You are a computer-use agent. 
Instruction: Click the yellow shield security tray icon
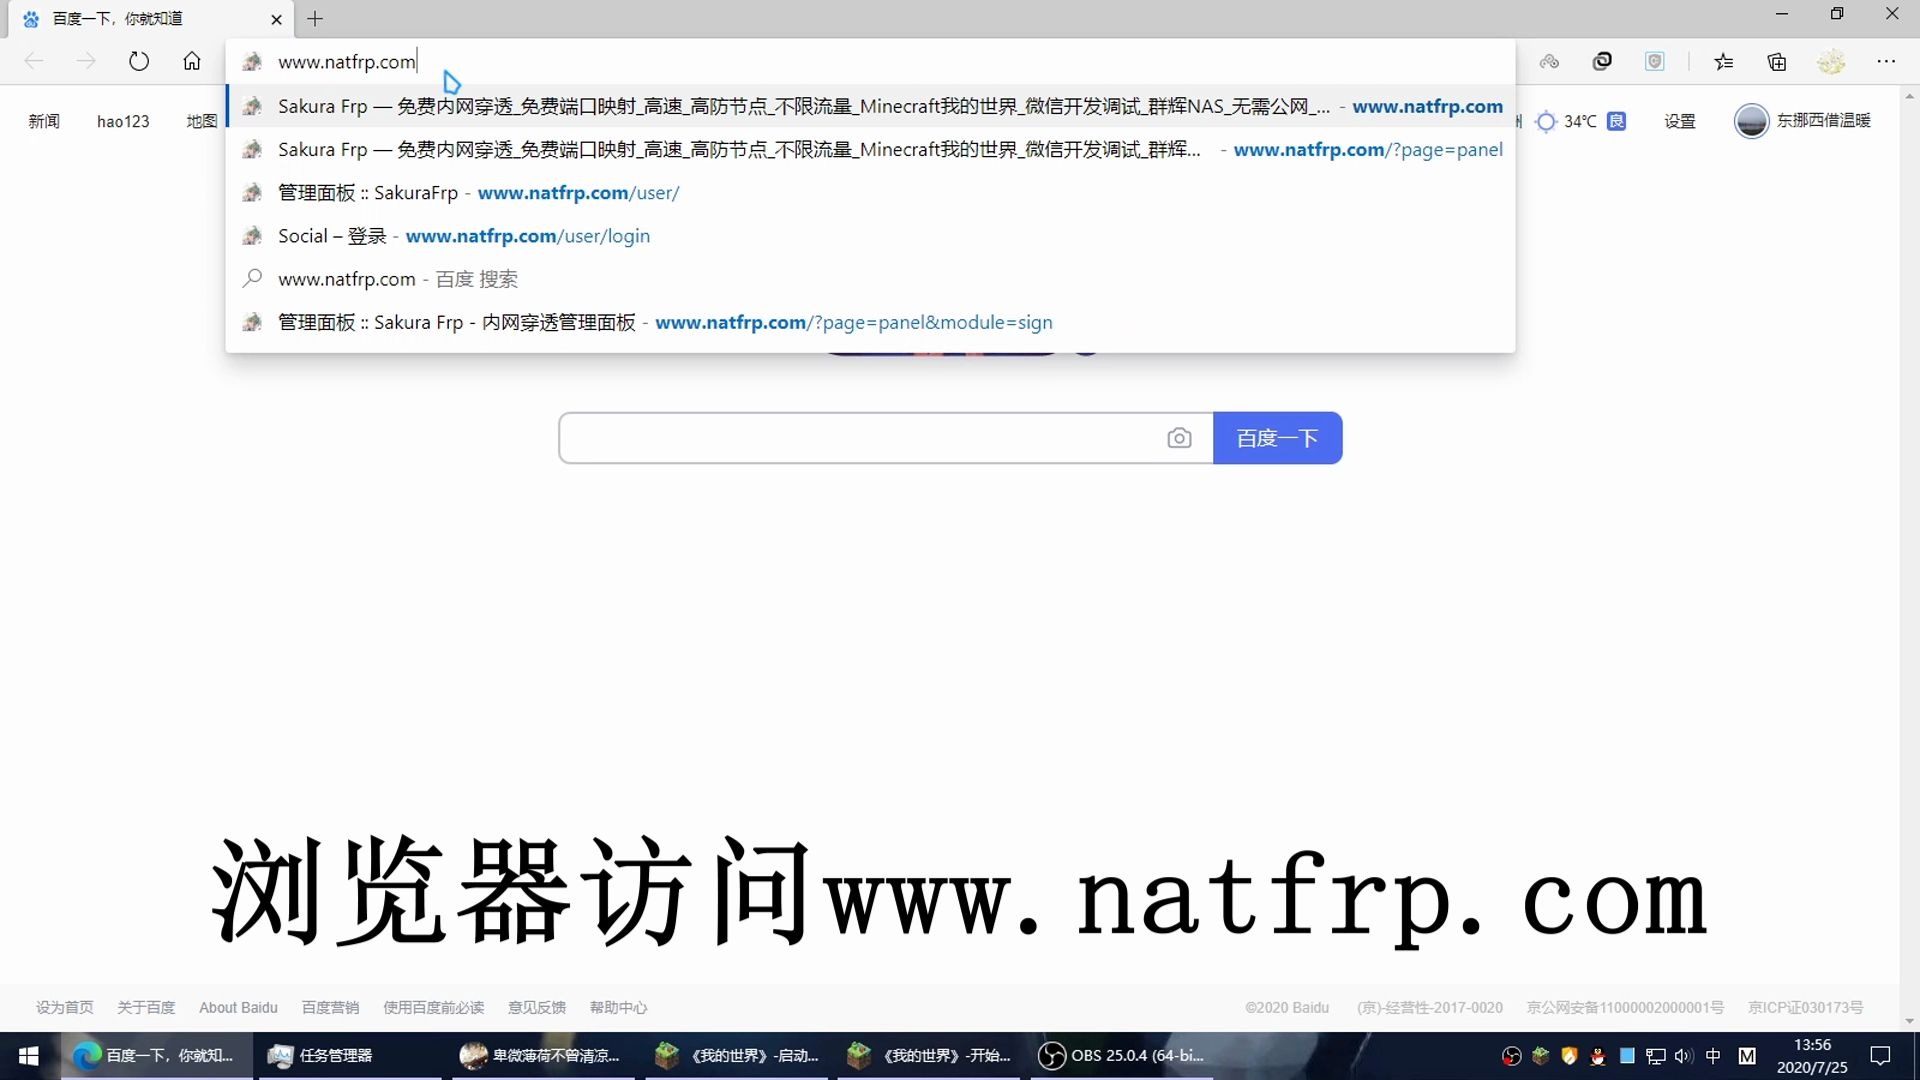(x=1570, y=1056)
